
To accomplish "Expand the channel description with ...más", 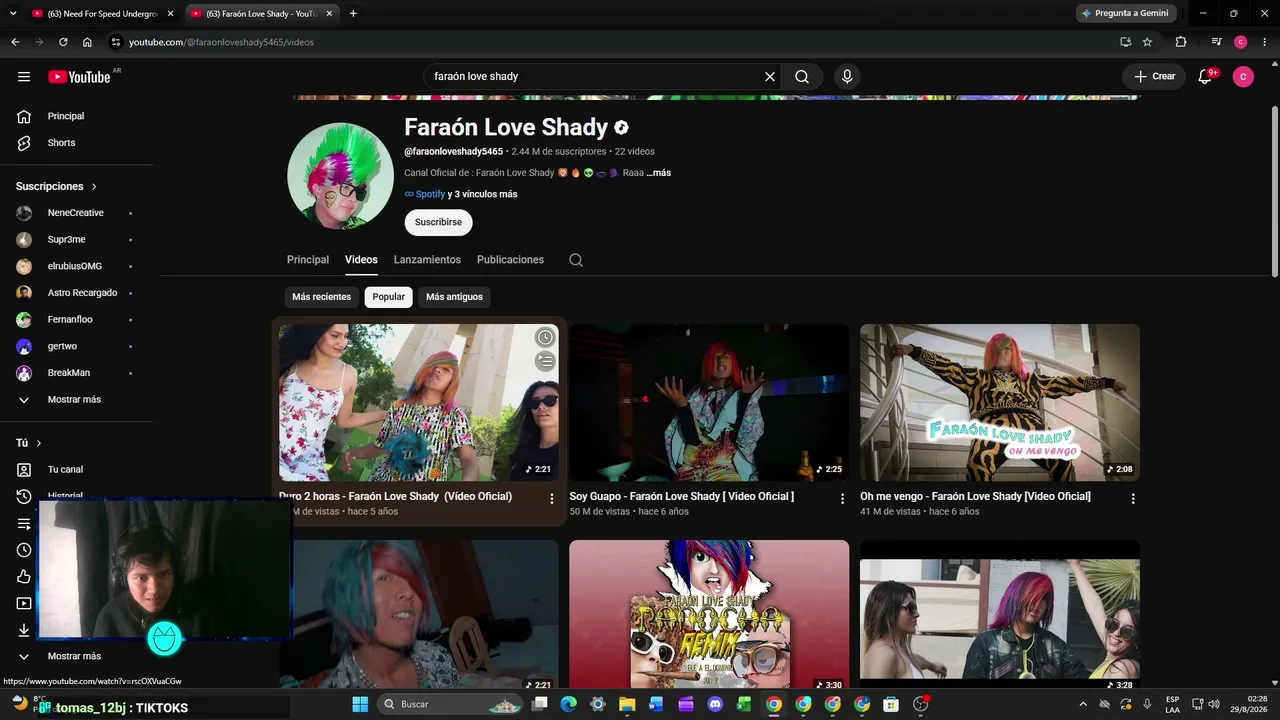I will pyautogui.click(x=659, y=173).
